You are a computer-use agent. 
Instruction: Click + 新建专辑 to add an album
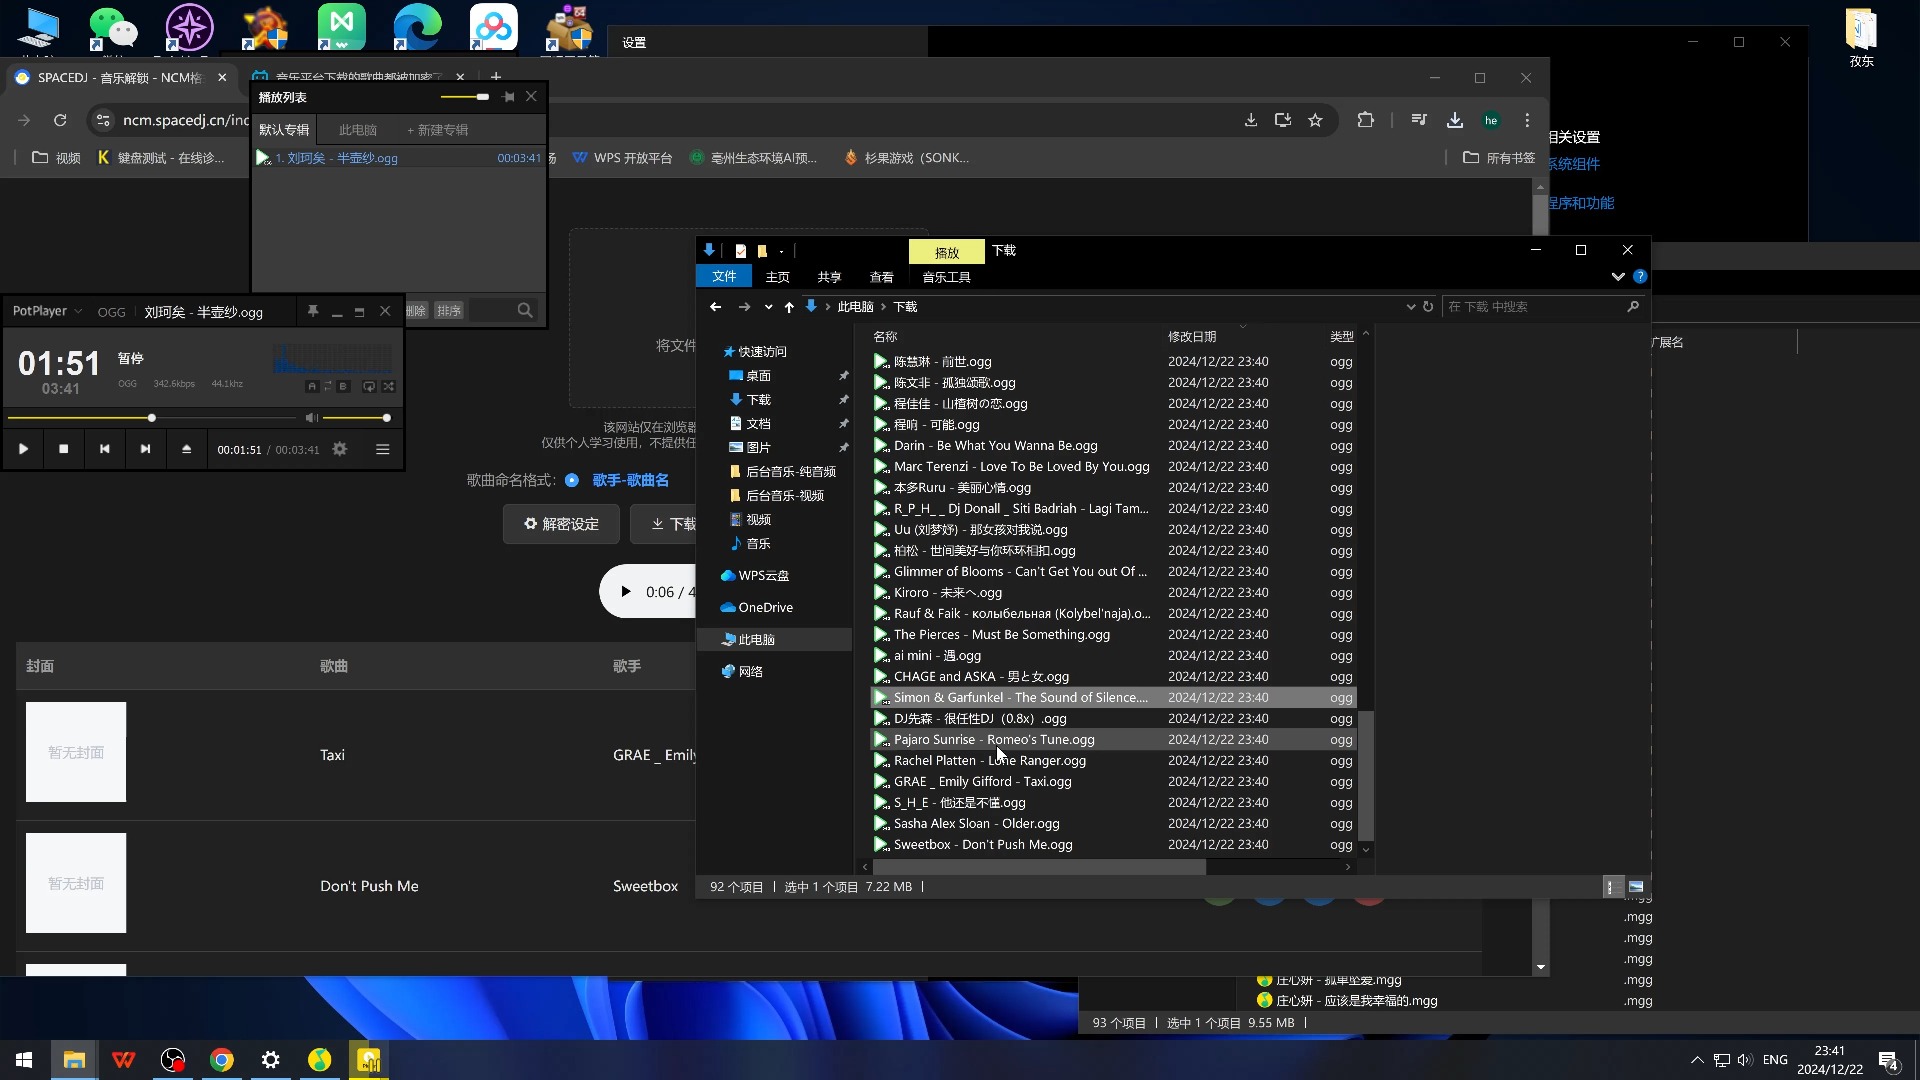[438, 130]
